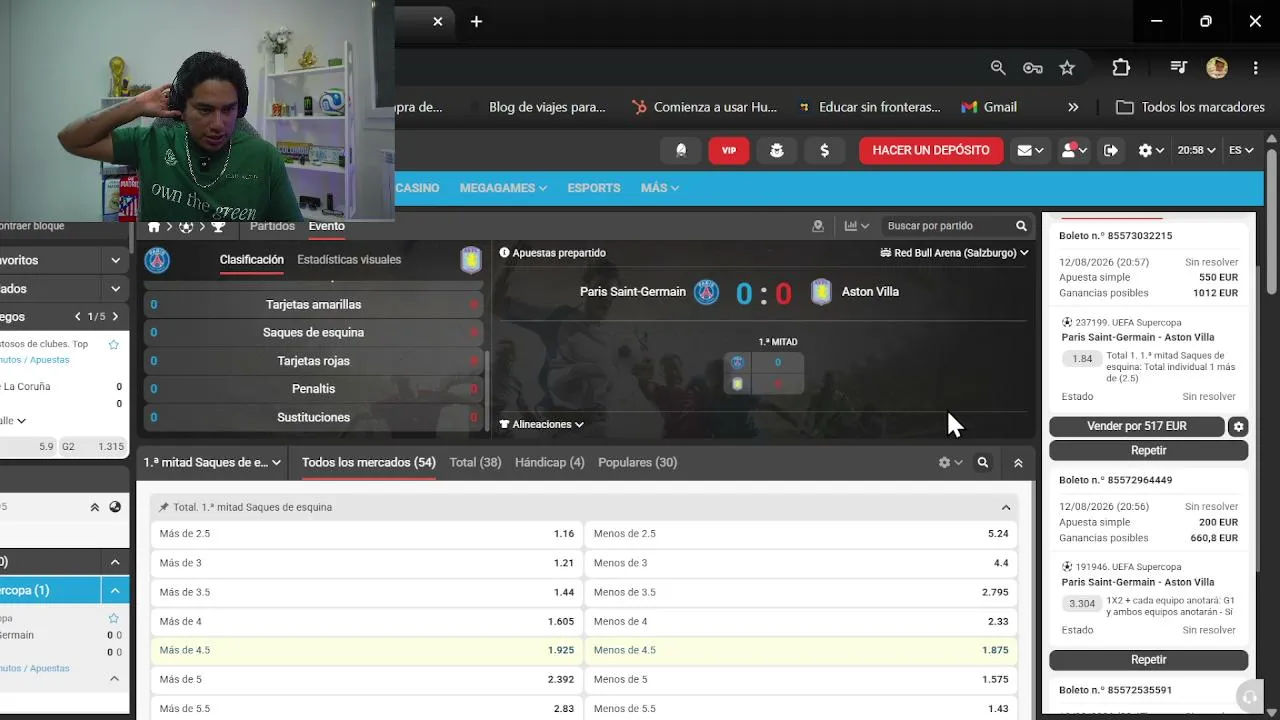Collapse all markets with double chevron
The width and height of the screenshot is (1280, 720).
1018,463
